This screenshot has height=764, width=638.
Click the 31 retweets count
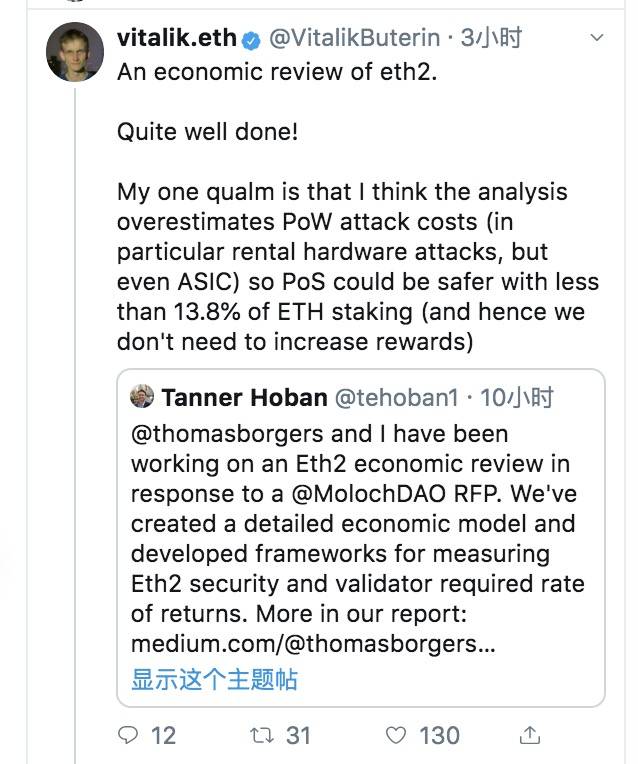(x=298, y=735)
